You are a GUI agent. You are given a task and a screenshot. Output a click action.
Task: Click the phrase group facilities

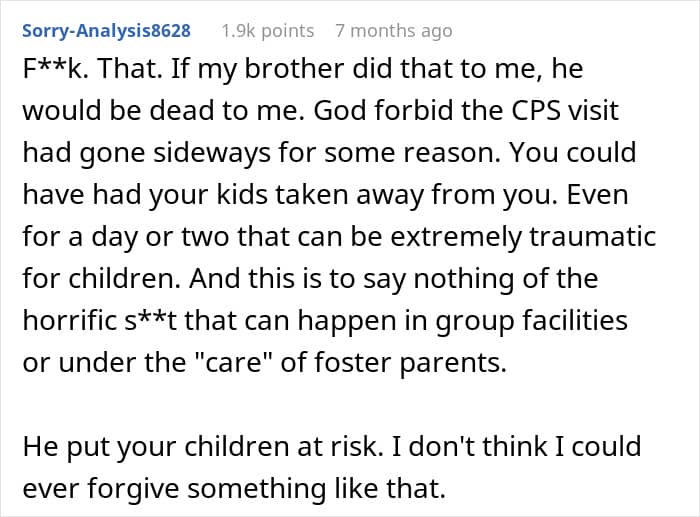[532, 321]
